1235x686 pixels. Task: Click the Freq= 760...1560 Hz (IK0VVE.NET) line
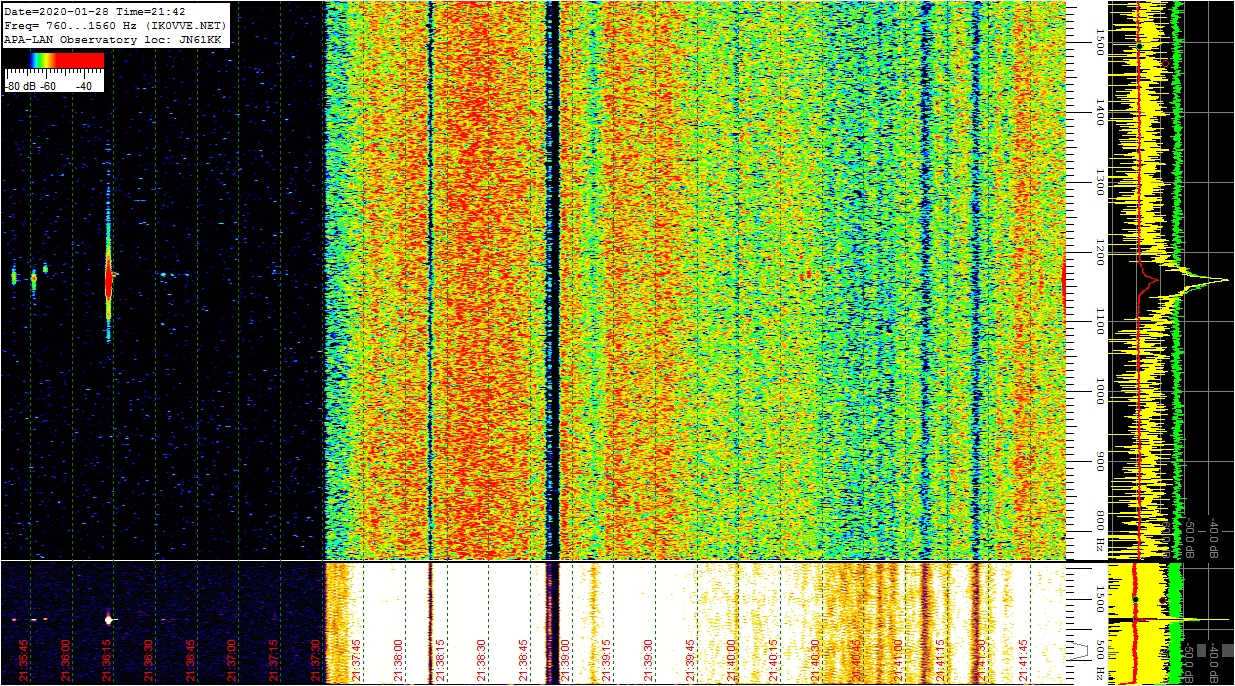point(115,25)
